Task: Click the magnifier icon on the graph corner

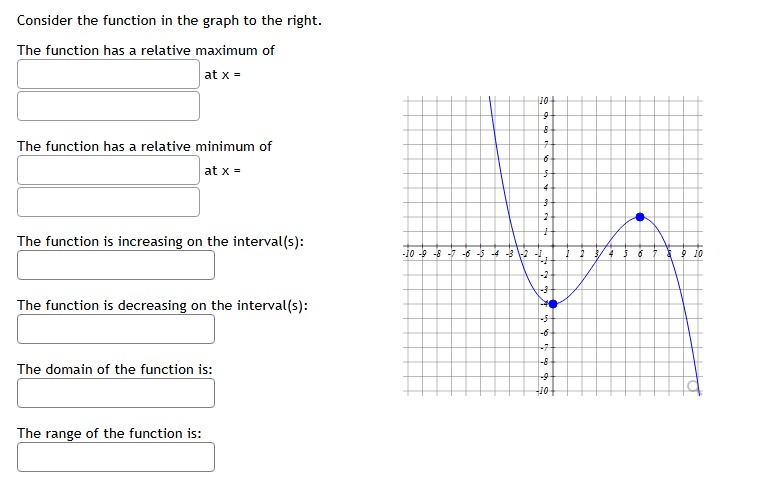Action: click(x=693, y=386)
